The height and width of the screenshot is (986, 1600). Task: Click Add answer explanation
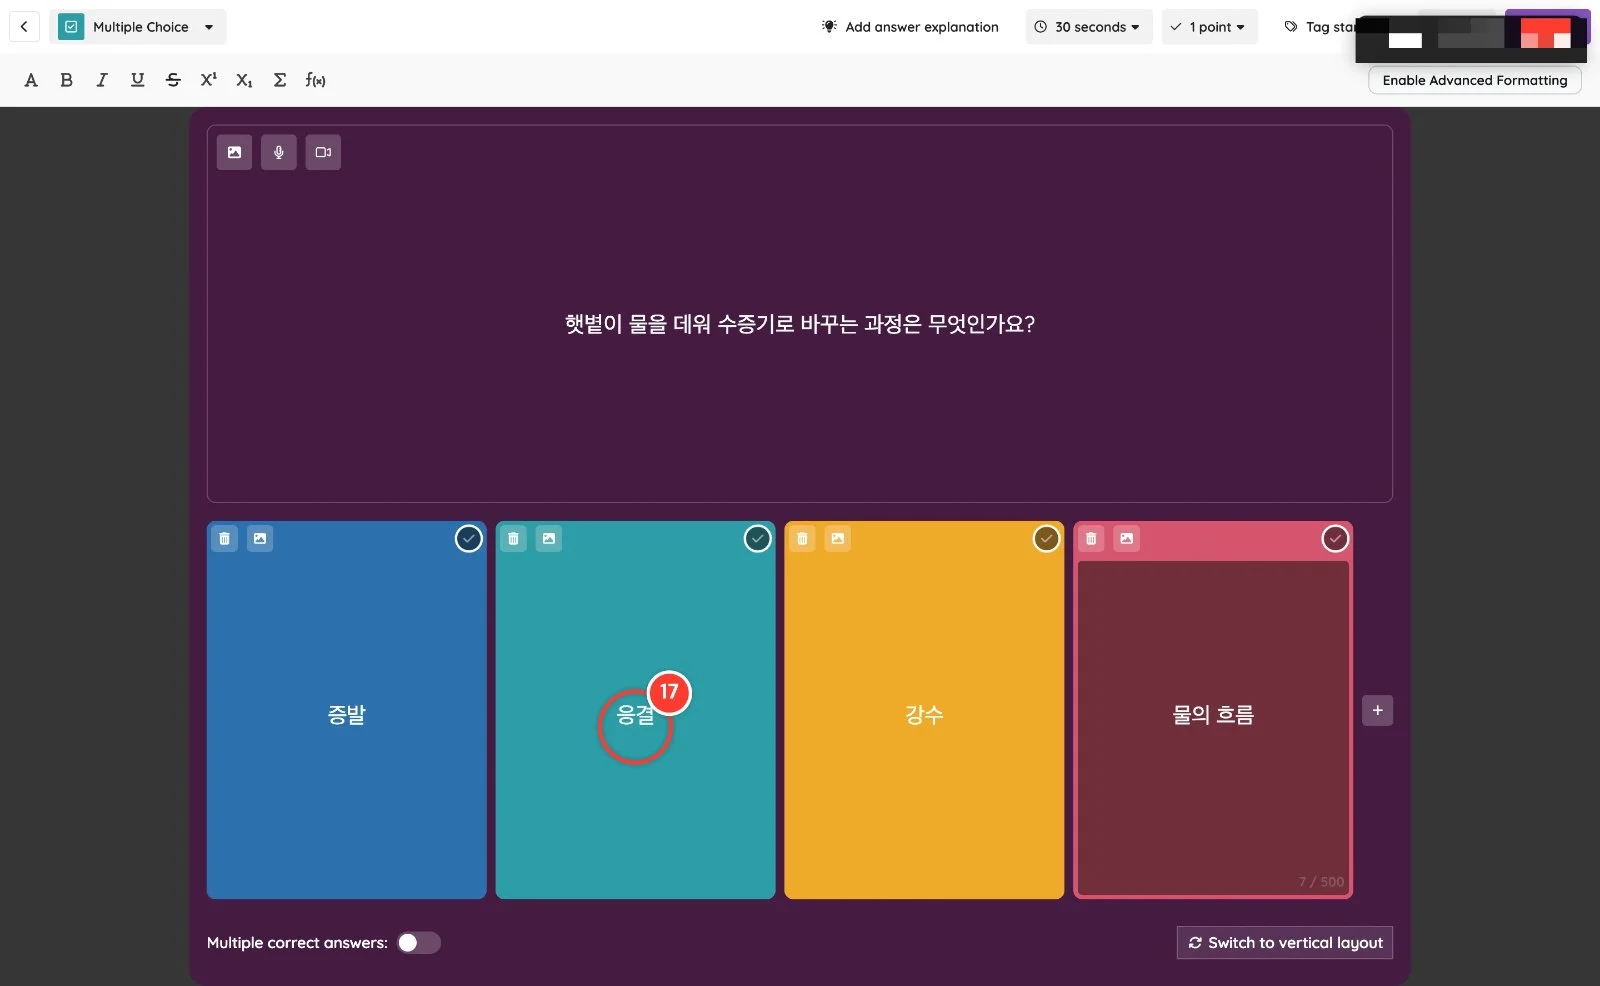coord(910,27)
